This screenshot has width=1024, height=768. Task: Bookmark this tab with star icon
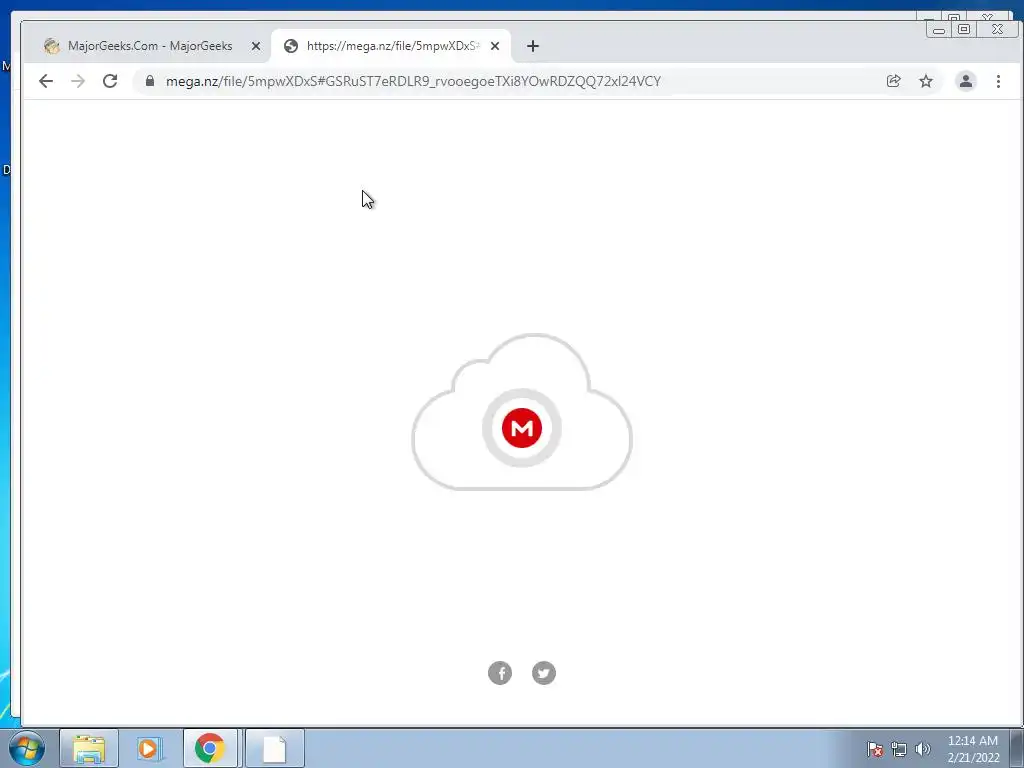(x=925, y=81)
